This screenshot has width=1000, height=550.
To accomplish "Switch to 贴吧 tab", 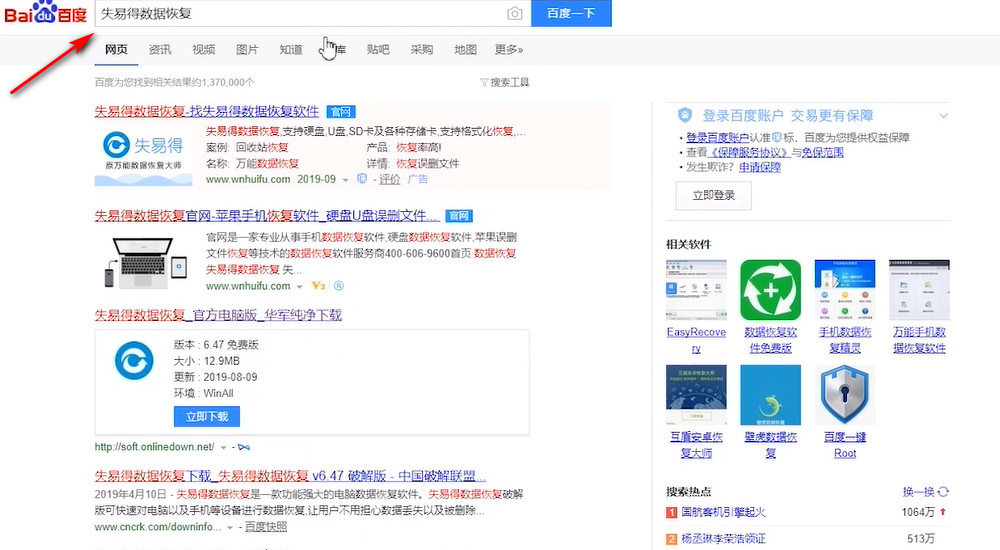I will click(378, 50).
